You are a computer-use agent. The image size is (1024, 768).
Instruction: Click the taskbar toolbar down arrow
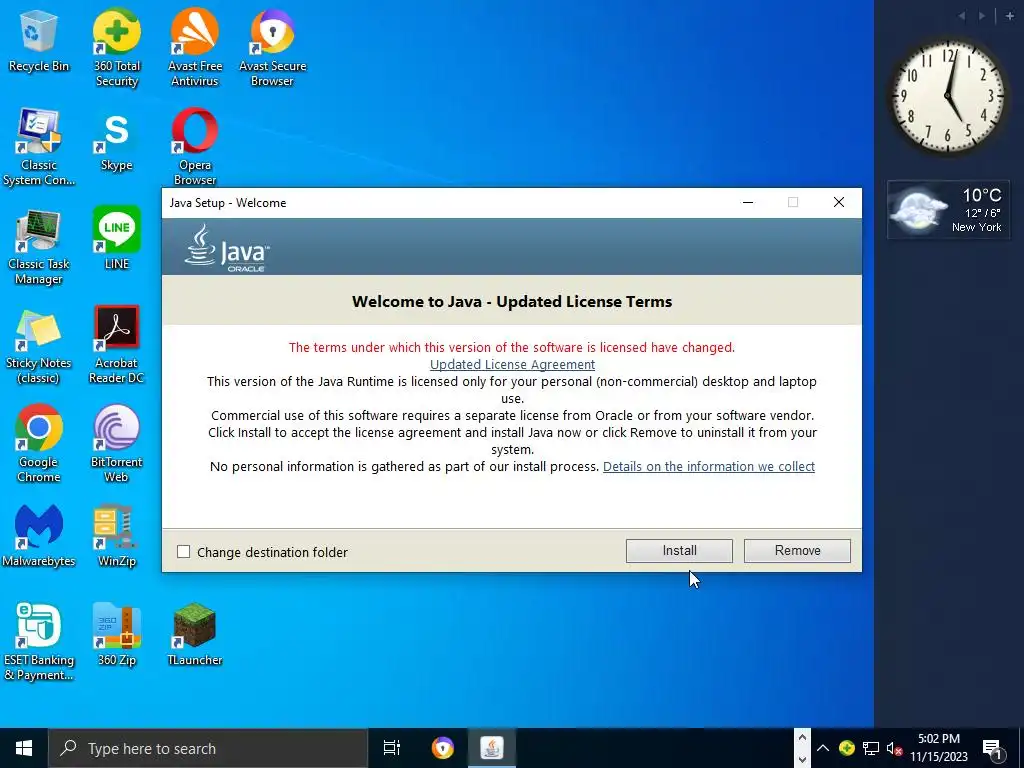(802, 759)
